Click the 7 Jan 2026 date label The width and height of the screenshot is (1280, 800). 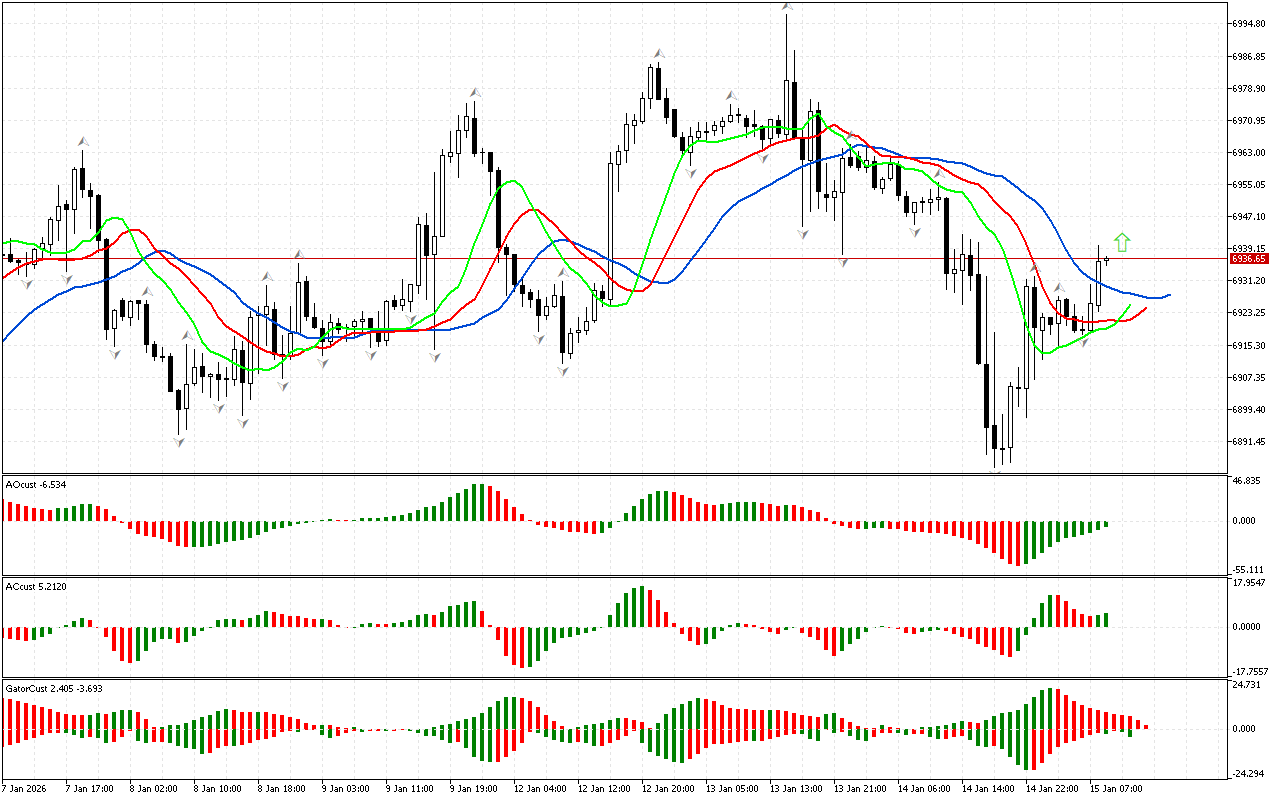click(x=26, y=788)
